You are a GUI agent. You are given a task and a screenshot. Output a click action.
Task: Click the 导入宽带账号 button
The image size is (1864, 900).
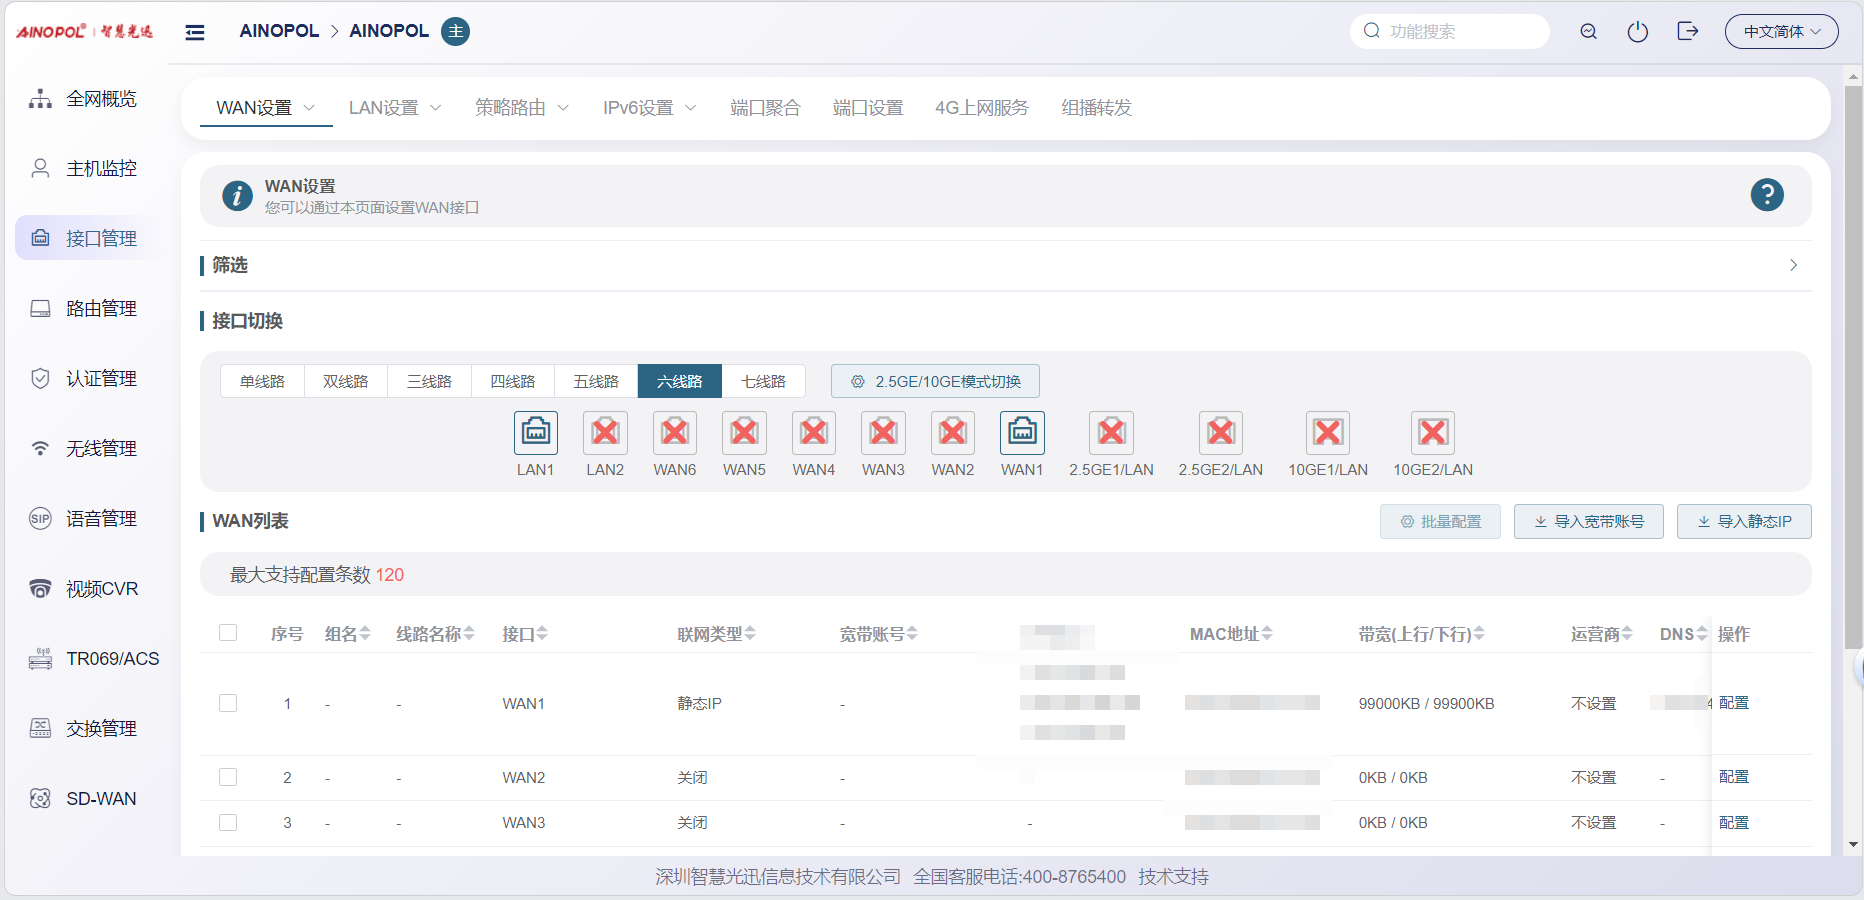[x=1588, y=521]
